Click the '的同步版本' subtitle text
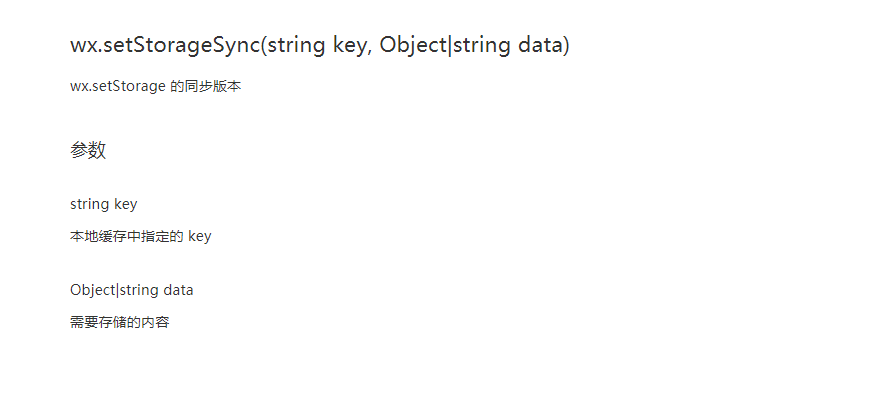Image resolution: width=888 pixels, height=420 pixels. [x=206, y=87]
